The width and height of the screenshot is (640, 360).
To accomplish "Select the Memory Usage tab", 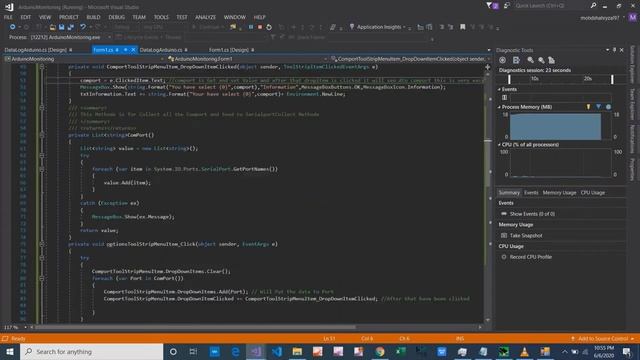I will [559, 193].
